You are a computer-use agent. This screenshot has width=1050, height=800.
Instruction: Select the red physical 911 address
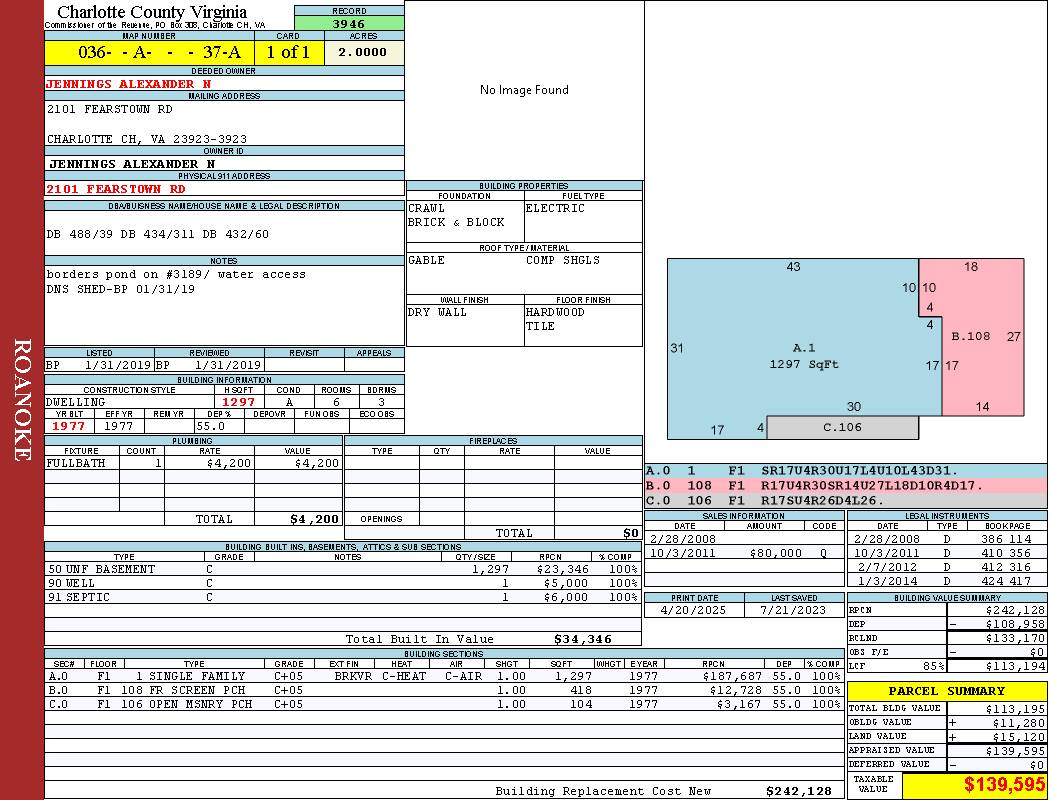click(115, 189)
